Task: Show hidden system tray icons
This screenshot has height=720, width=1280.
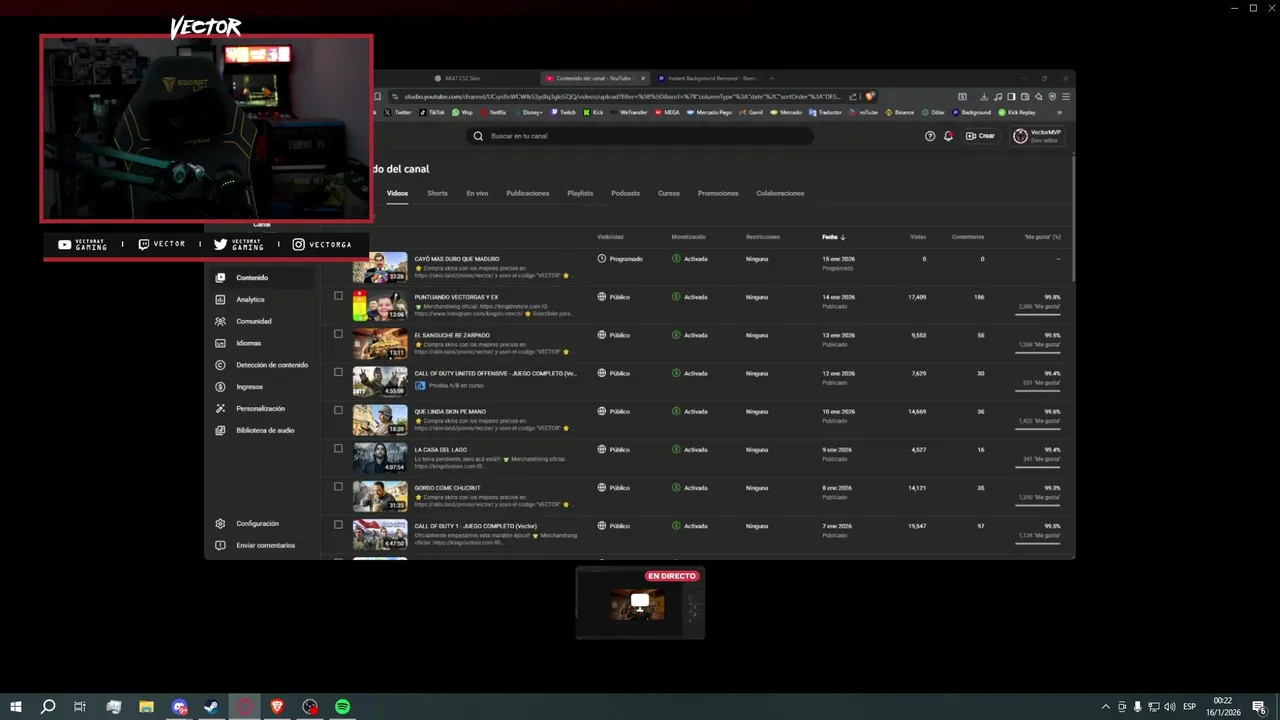Action: coord(1105,707)
